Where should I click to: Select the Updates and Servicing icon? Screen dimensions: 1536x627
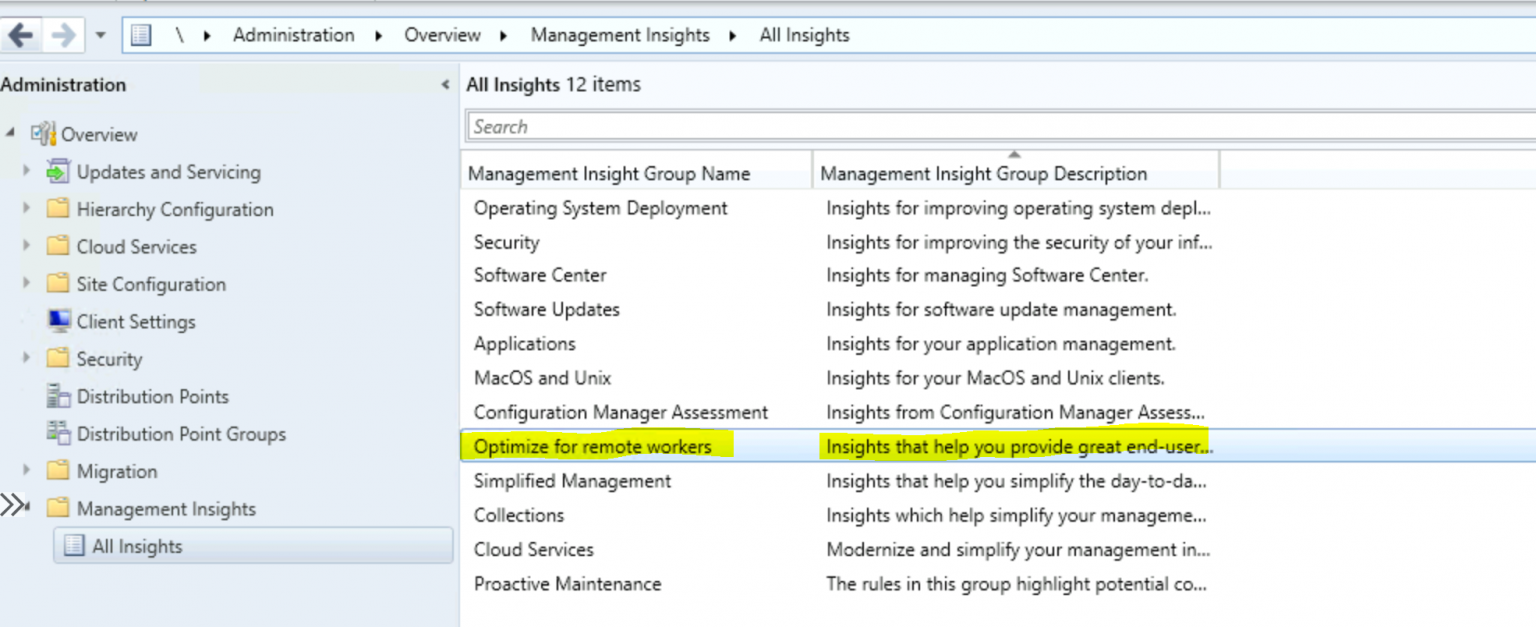click(57, 171)
